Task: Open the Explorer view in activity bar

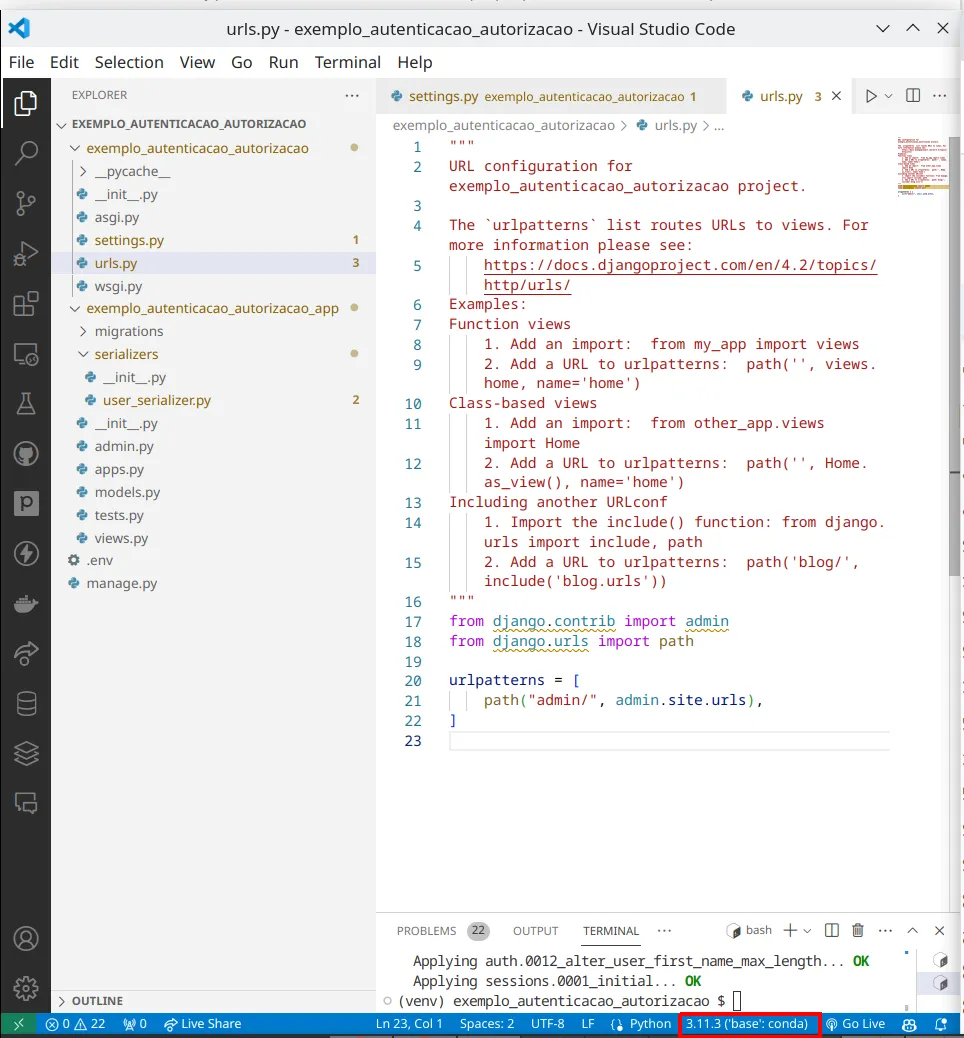Action: pos(26,103)
